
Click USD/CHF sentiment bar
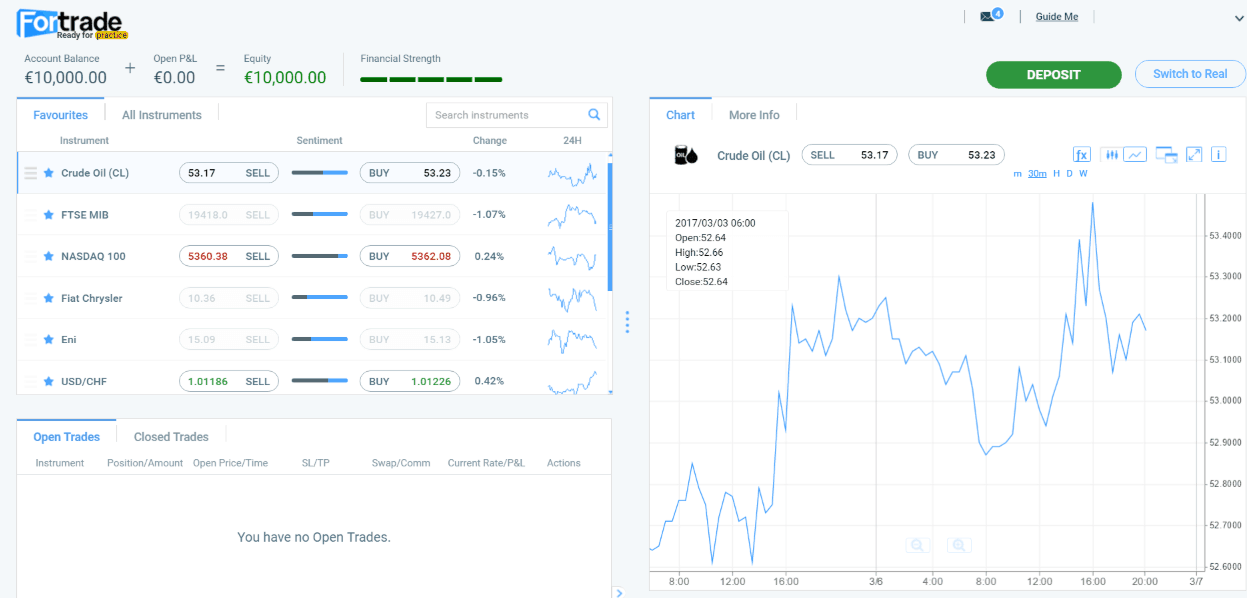point(320,381)
